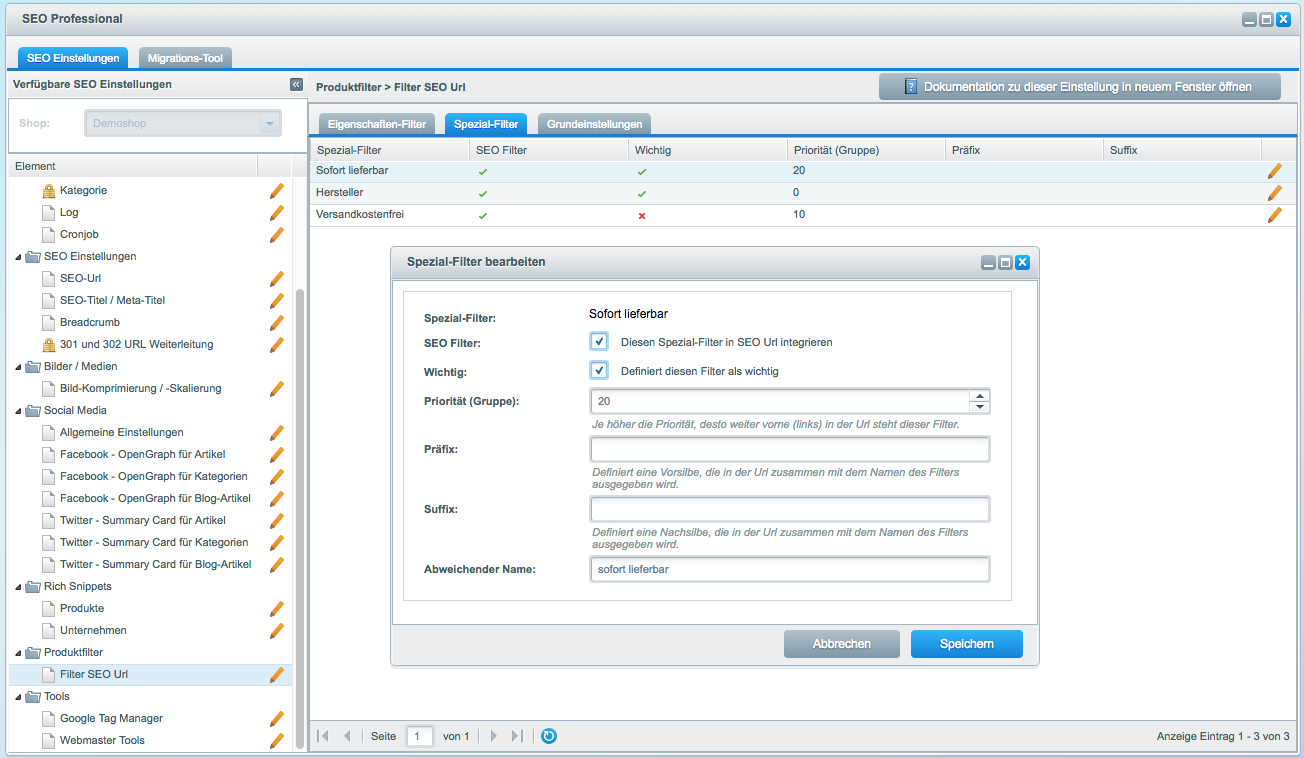Click pencil for Facebook - OpenGraph für Artikel
The height and width of the screenshot is (758, 1304).
pos(277,454)
